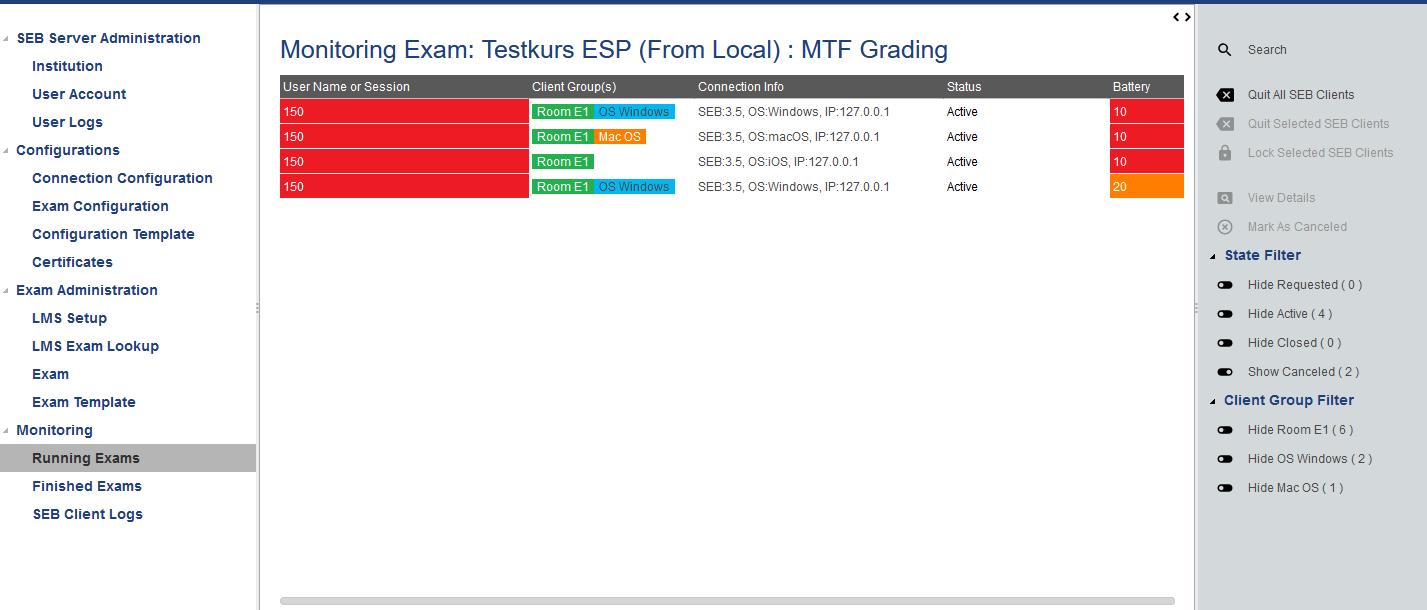The width and height of the screenshot is (1427, 610).
Task: Click the Quit All SEB Clients icon
Action: 1225,95
